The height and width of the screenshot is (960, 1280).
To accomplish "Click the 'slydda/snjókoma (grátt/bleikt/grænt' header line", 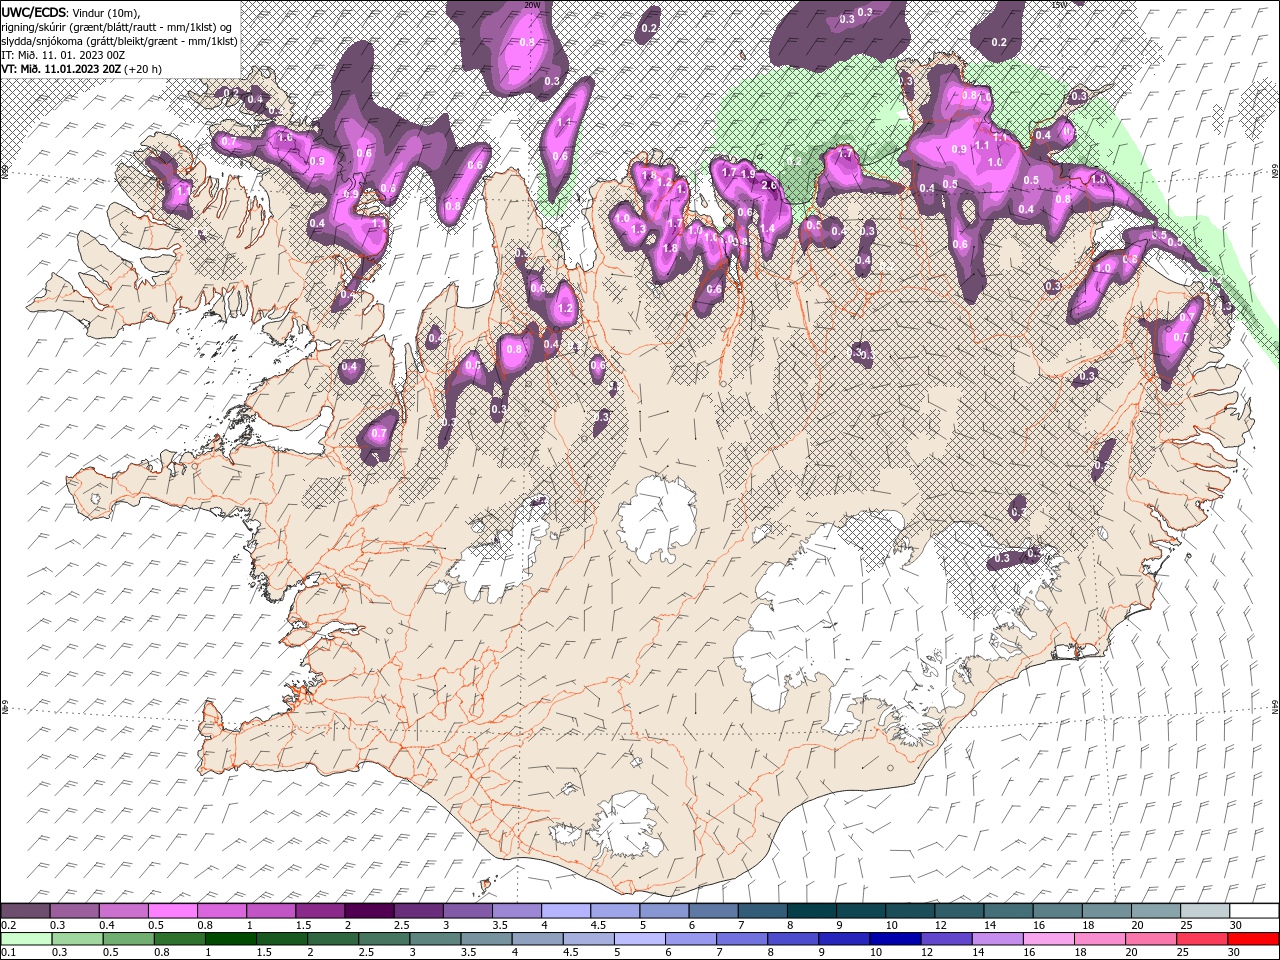I will pyautogui.click(x=119, y=41).
